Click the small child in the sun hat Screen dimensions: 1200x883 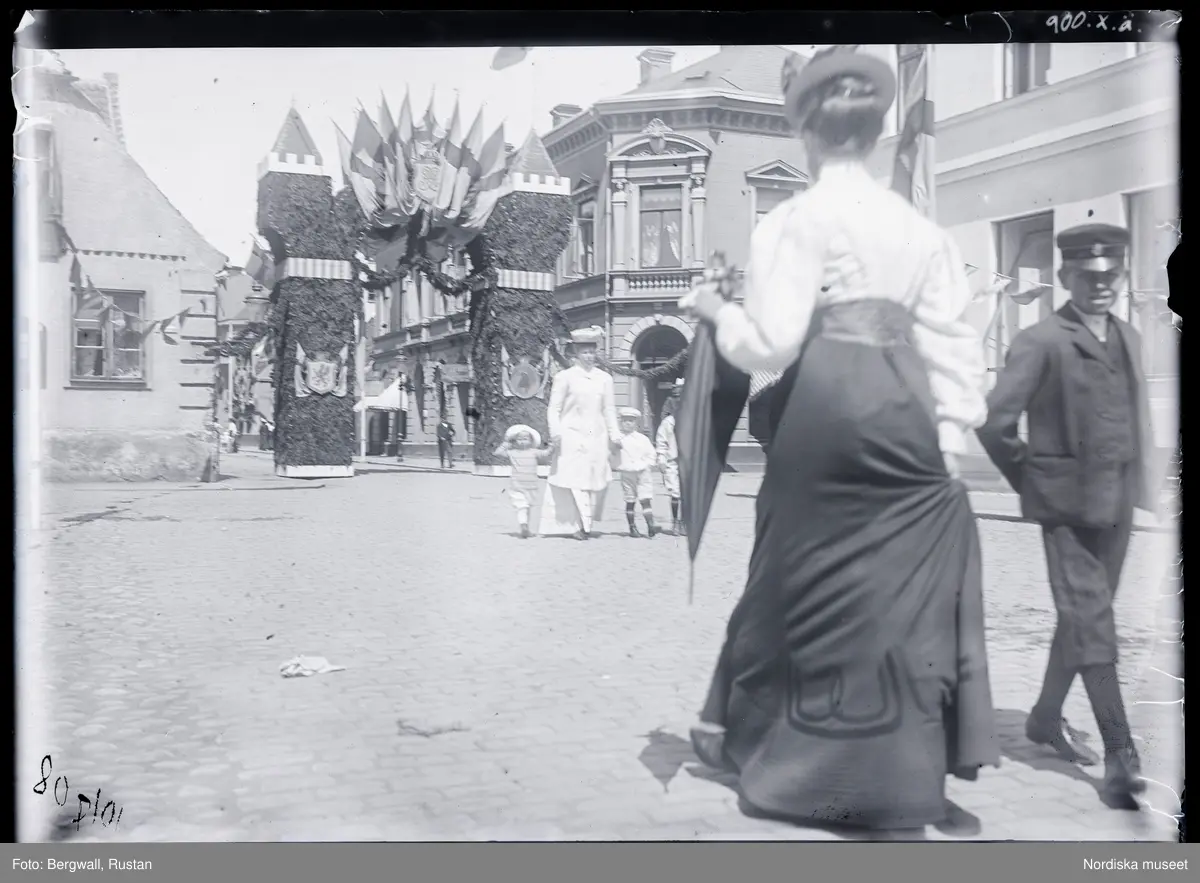[522, 475]
